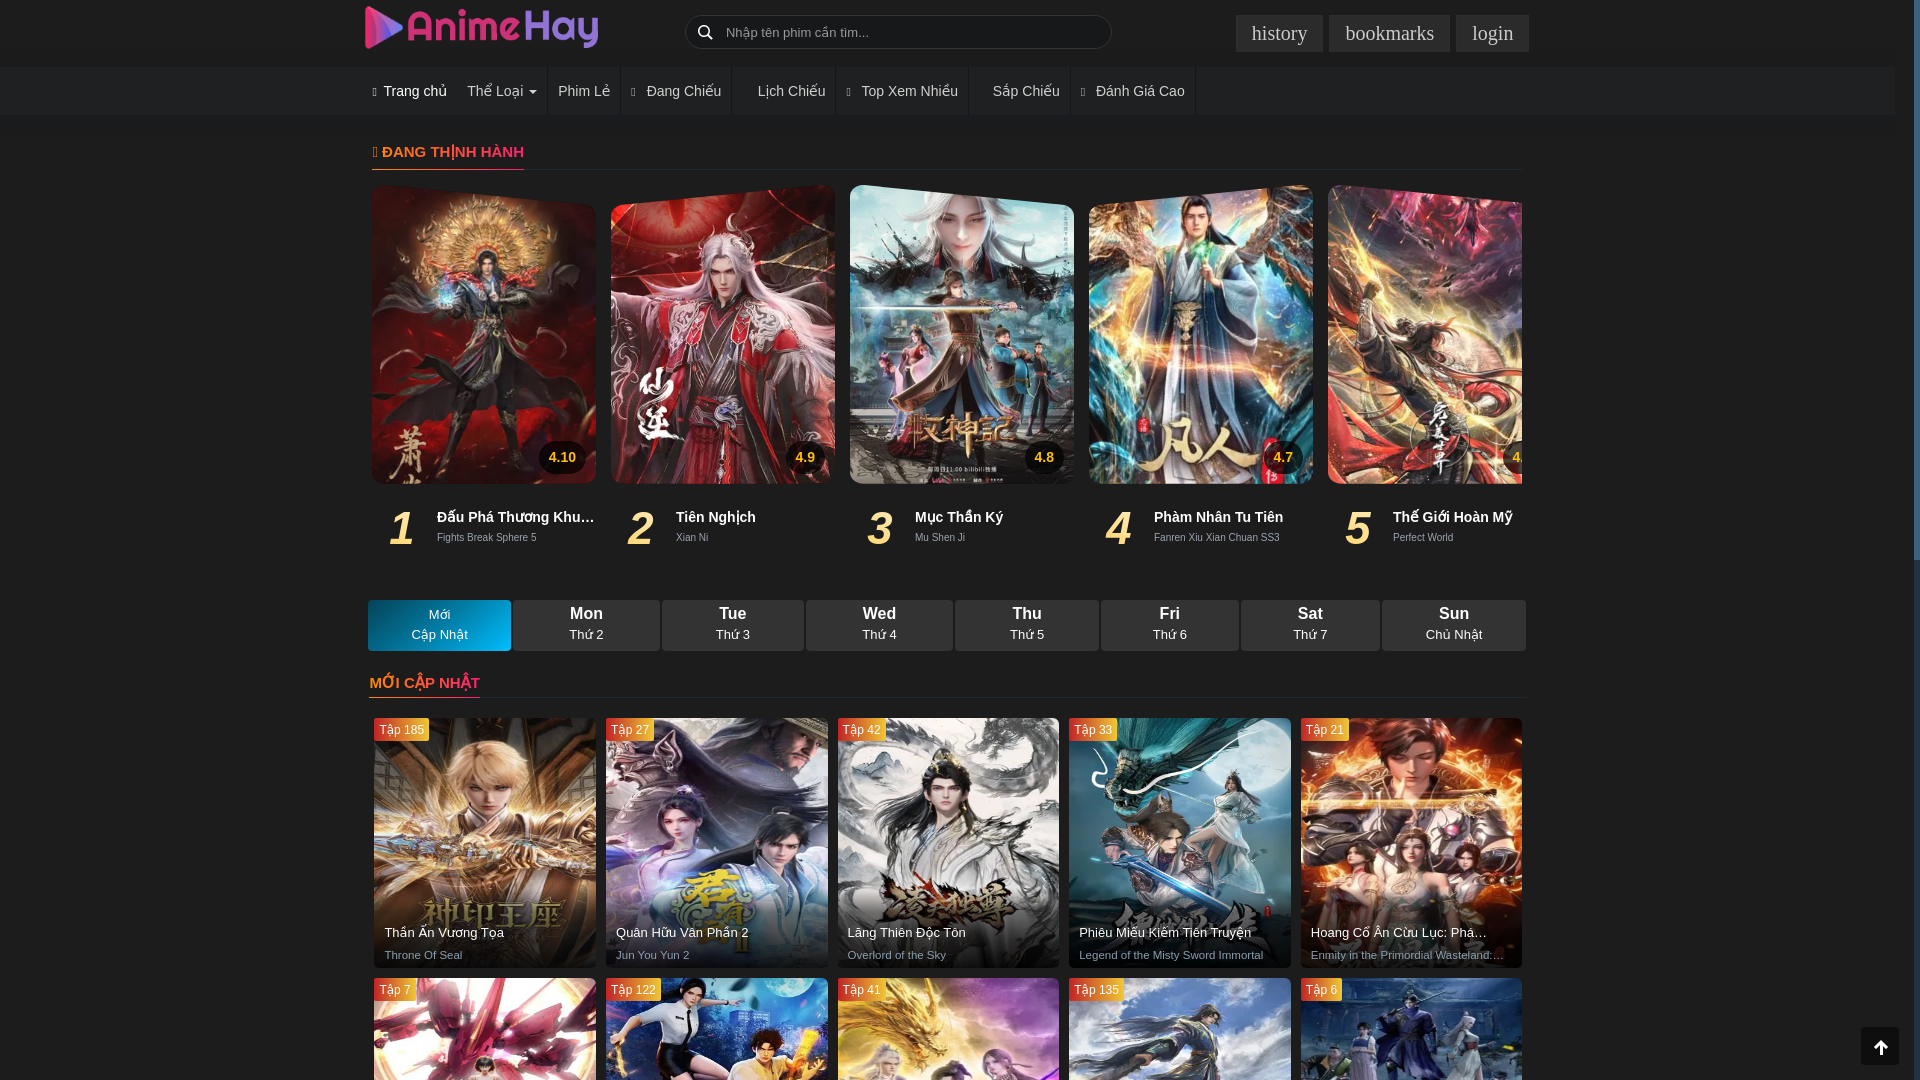Click the 4.7 rating badge
This screenshot has width=1920, height=1080.
(1283, 457)
